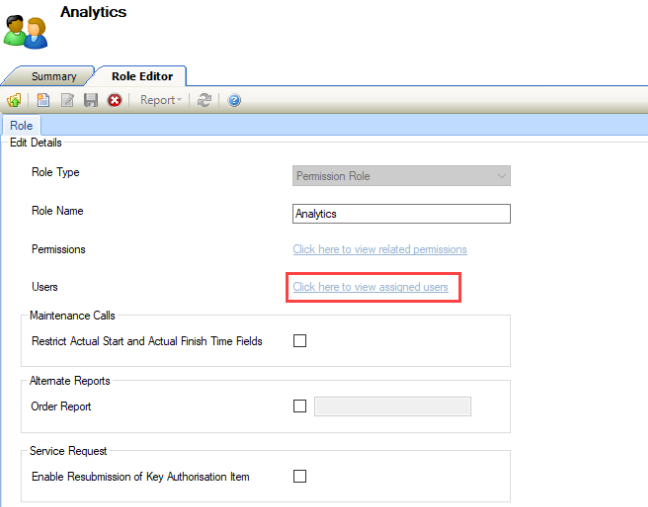The image size is (648, 507).
Task: Enable Restrict Actual Start and Finish Time checkbox
Action: 300,341
